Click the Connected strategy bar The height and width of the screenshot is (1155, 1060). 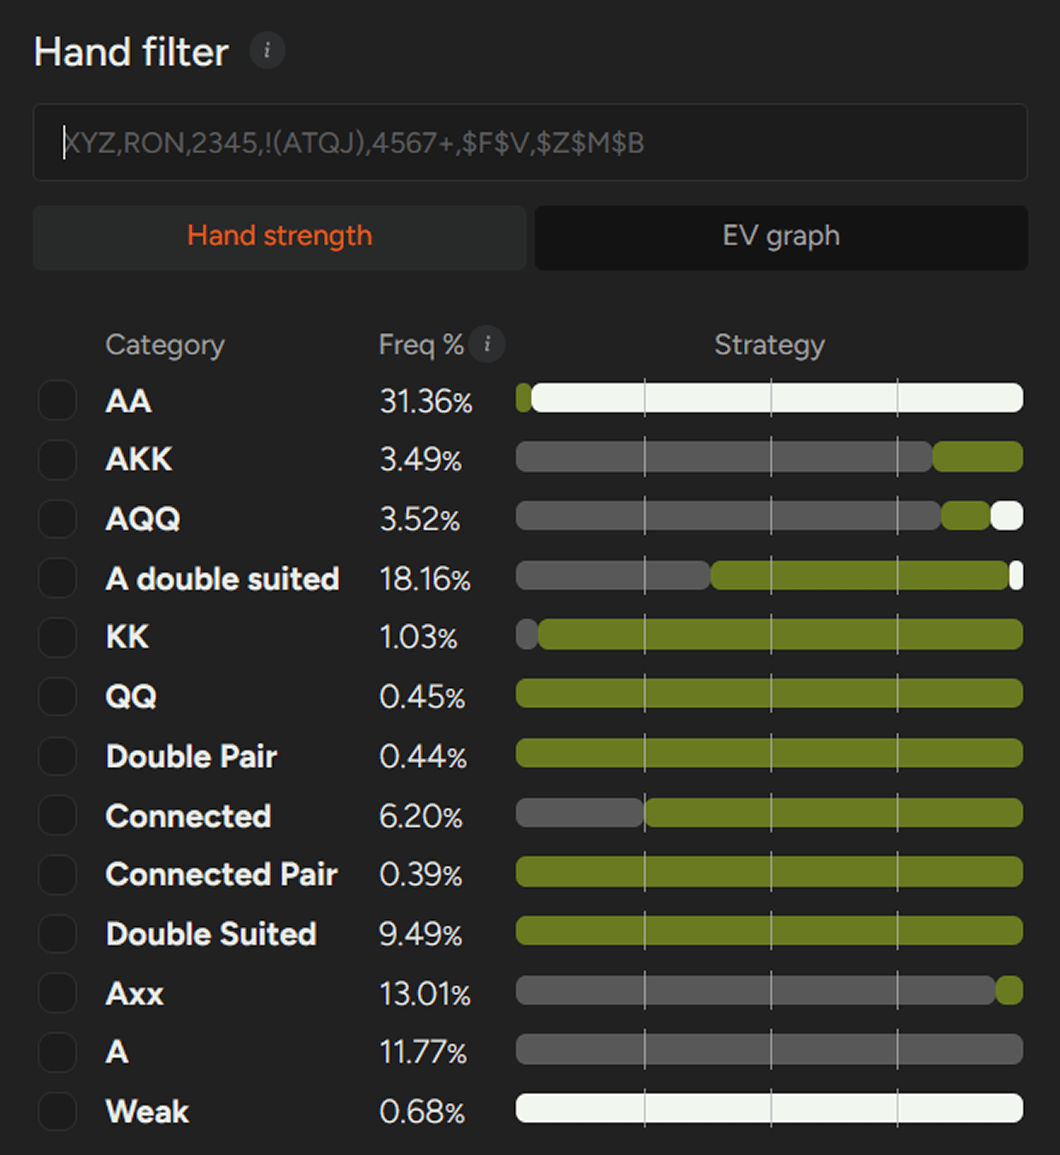pos(769,813)
